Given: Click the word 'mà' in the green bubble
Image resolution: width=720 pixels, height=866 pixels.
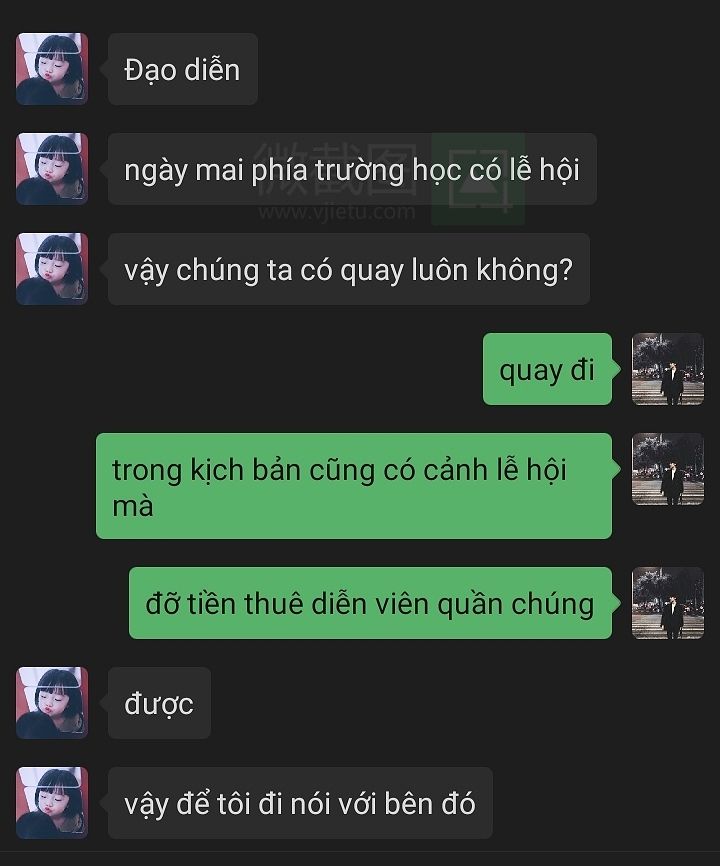Looking at the screenshot, I should [x=133, y=507].
